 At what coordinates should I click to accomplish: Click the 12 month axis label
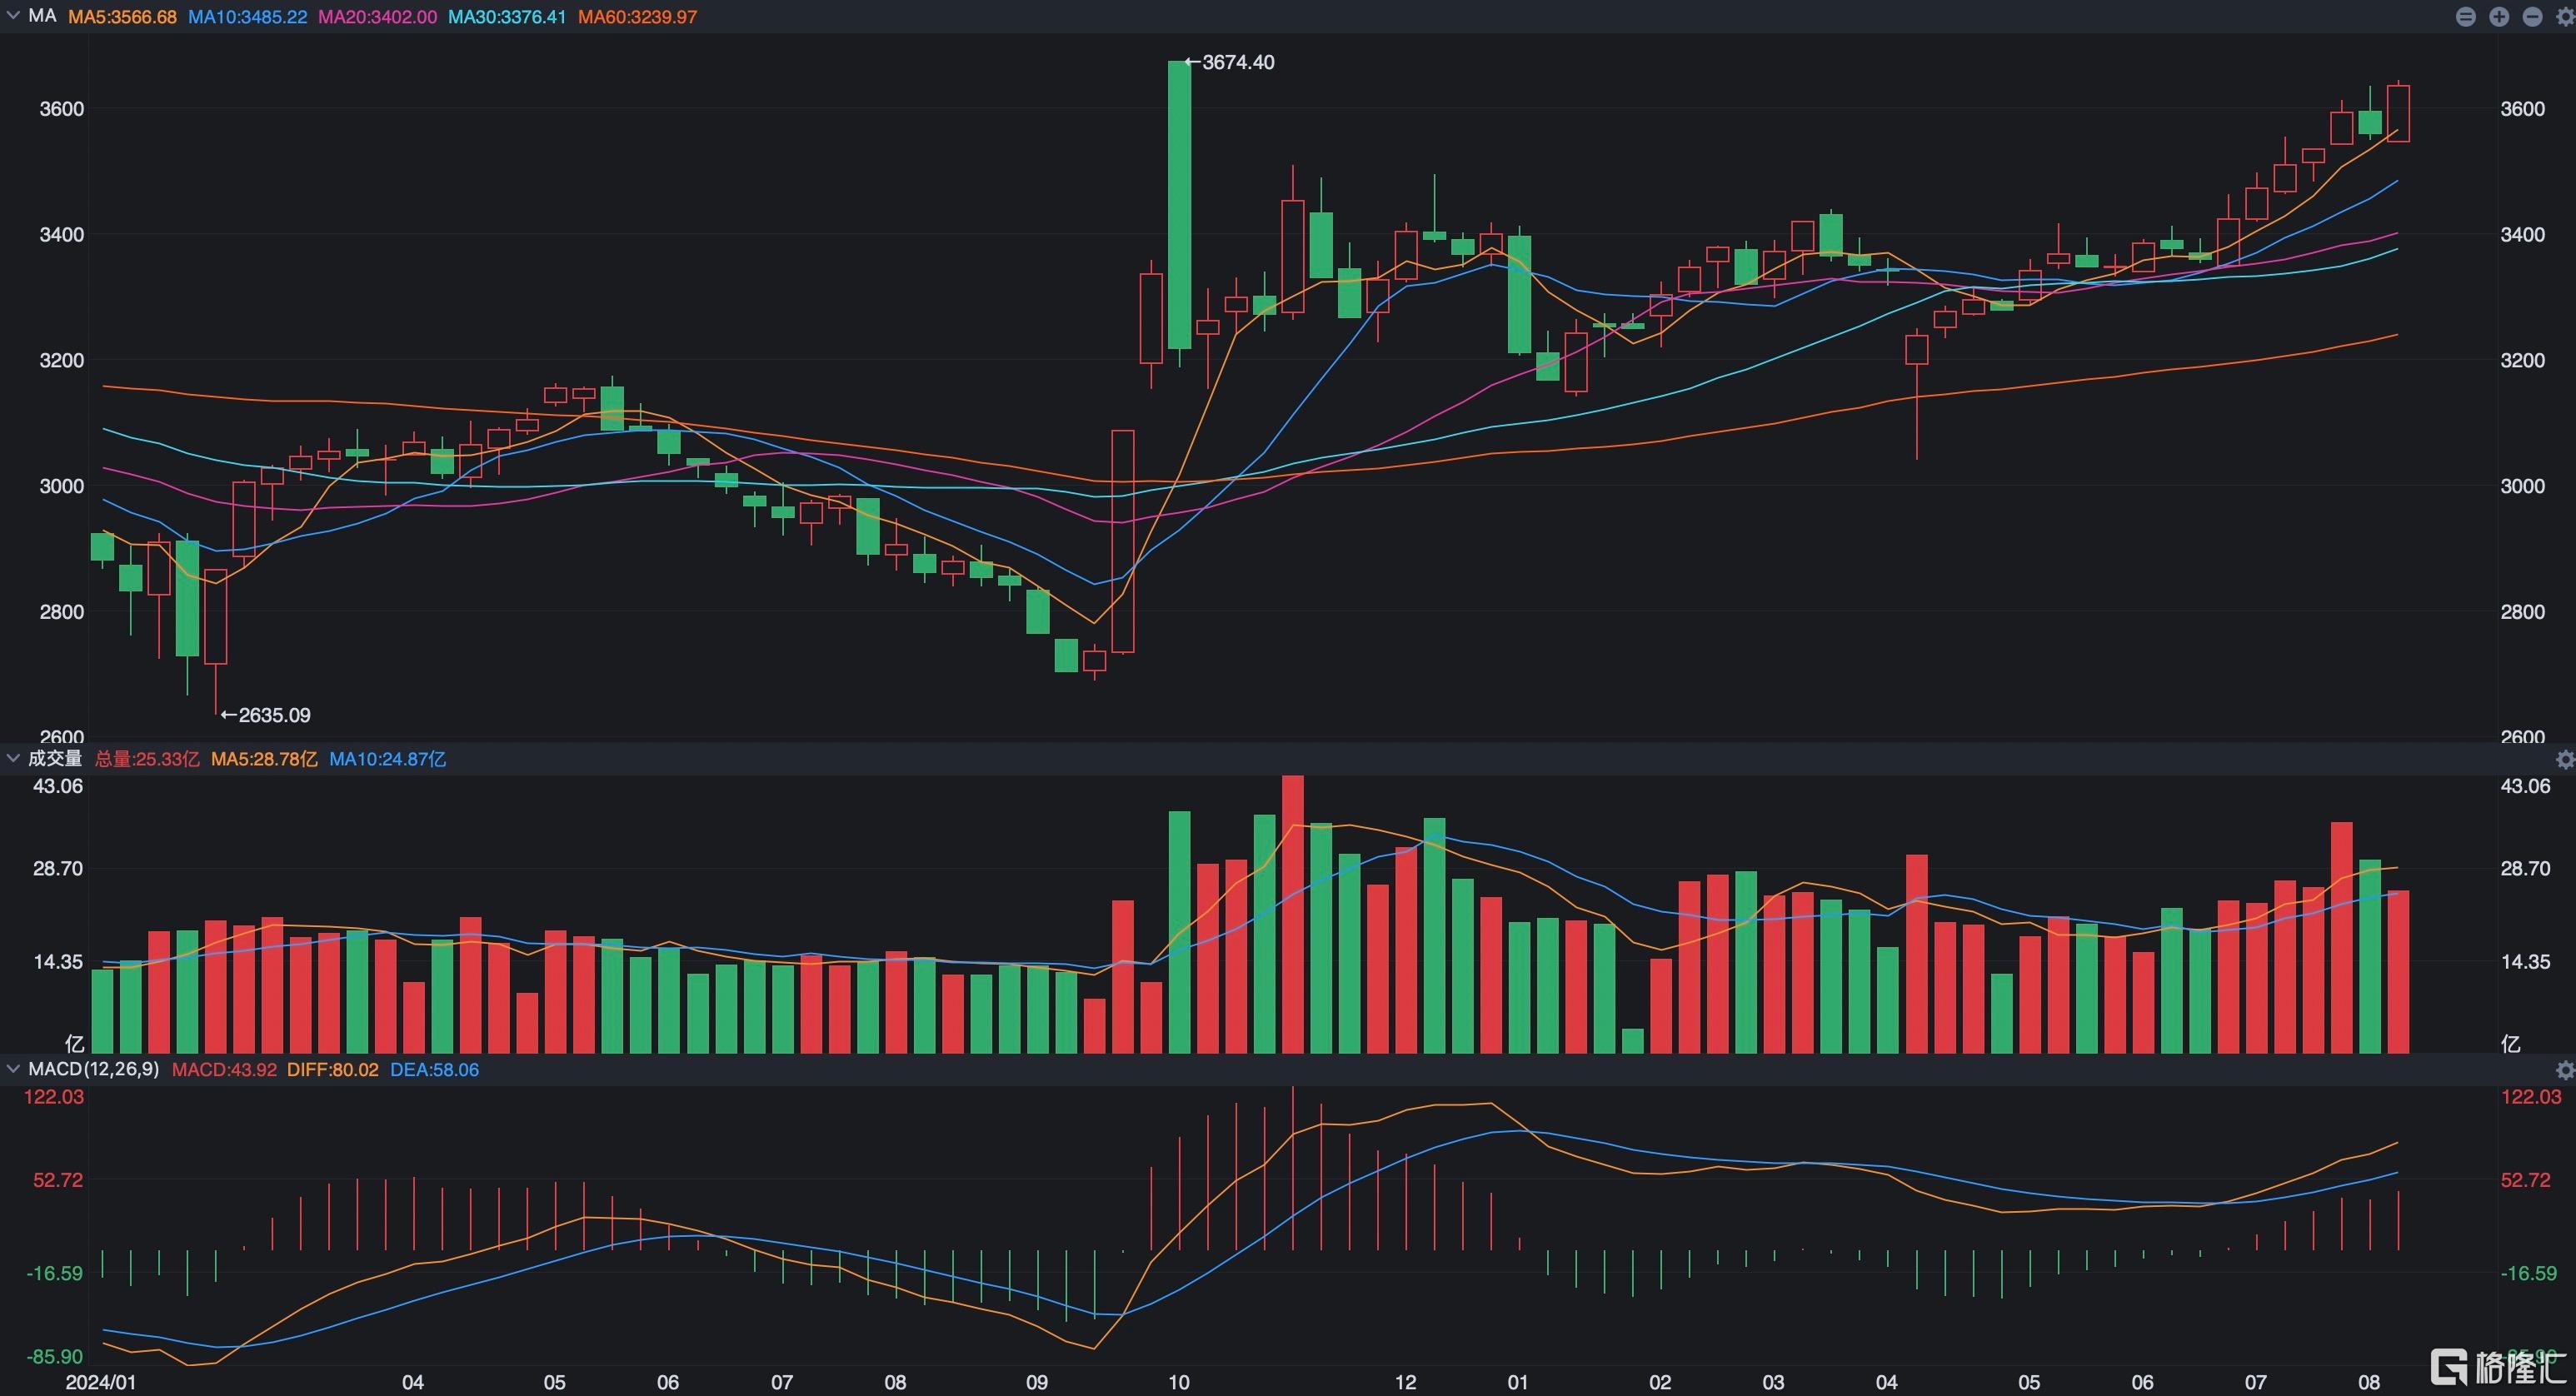(x=1406, y=1383)
